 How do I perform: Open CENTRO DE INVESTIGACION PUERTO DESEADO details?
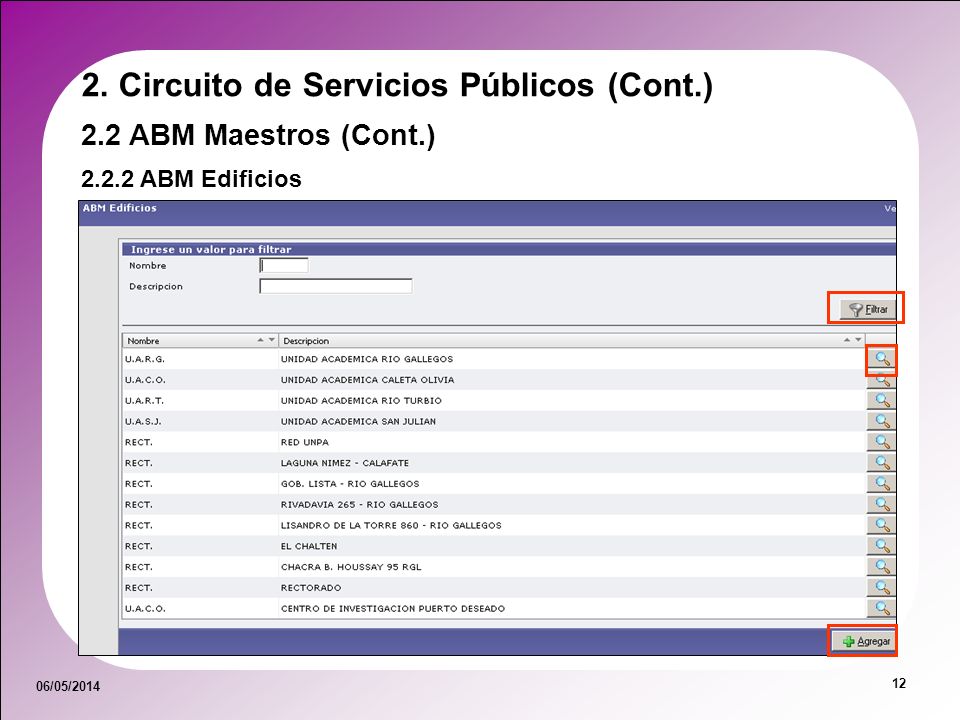(x=882, y=609)
